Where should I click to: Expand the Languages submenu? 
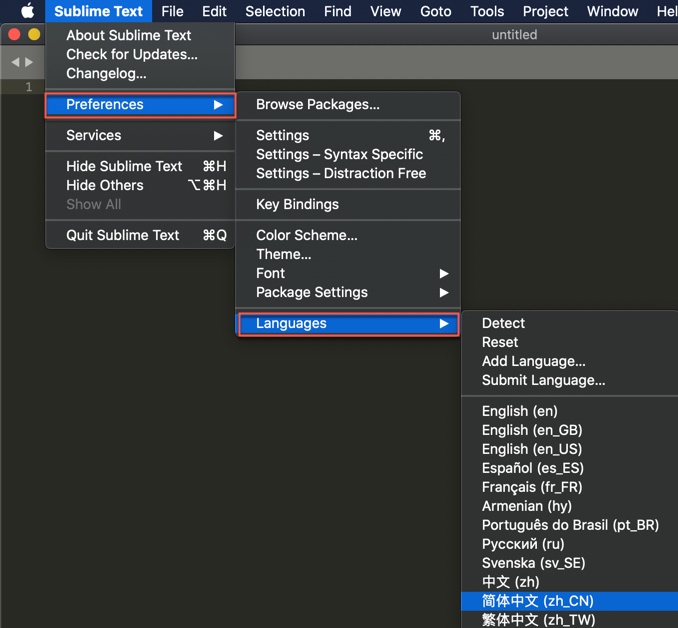[348, 324]
